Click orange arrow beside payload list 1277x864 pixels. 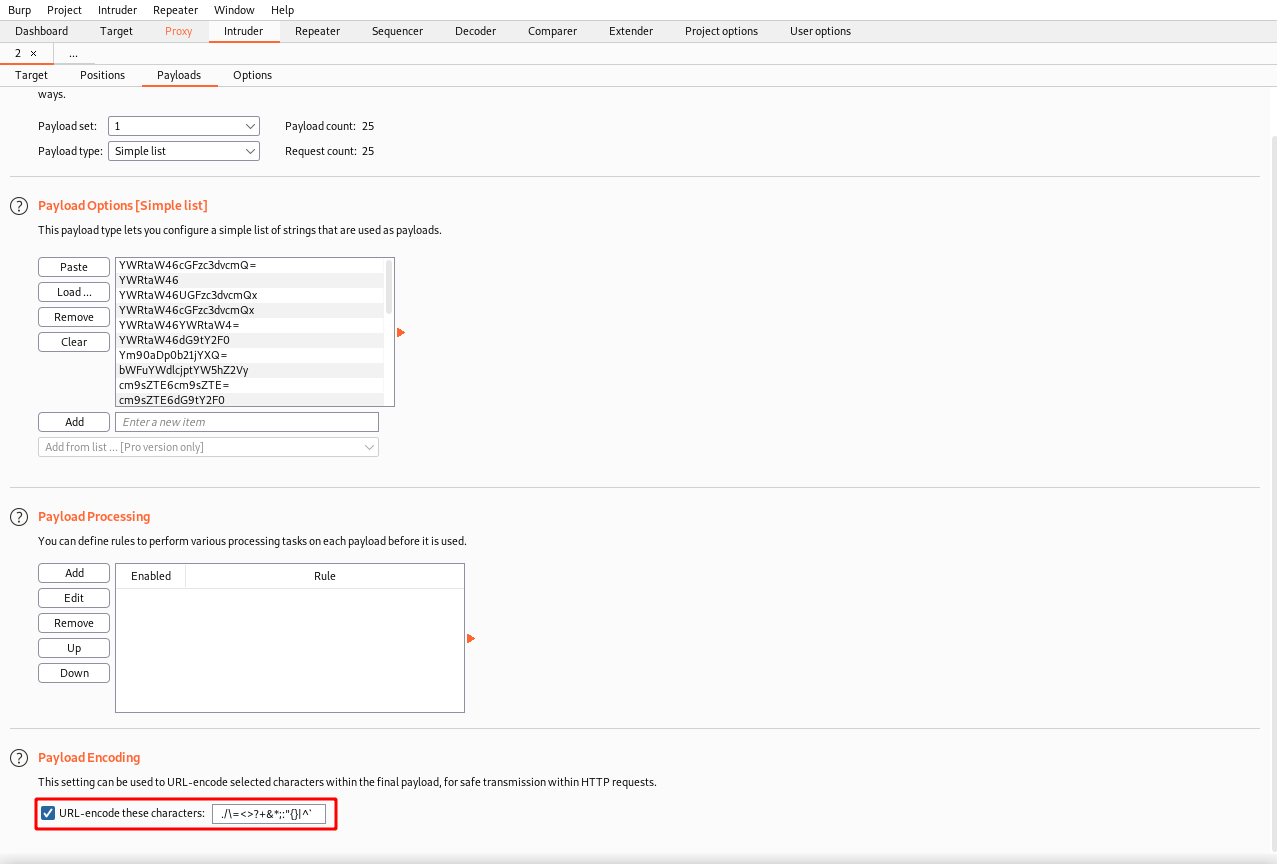pos(401,332)
